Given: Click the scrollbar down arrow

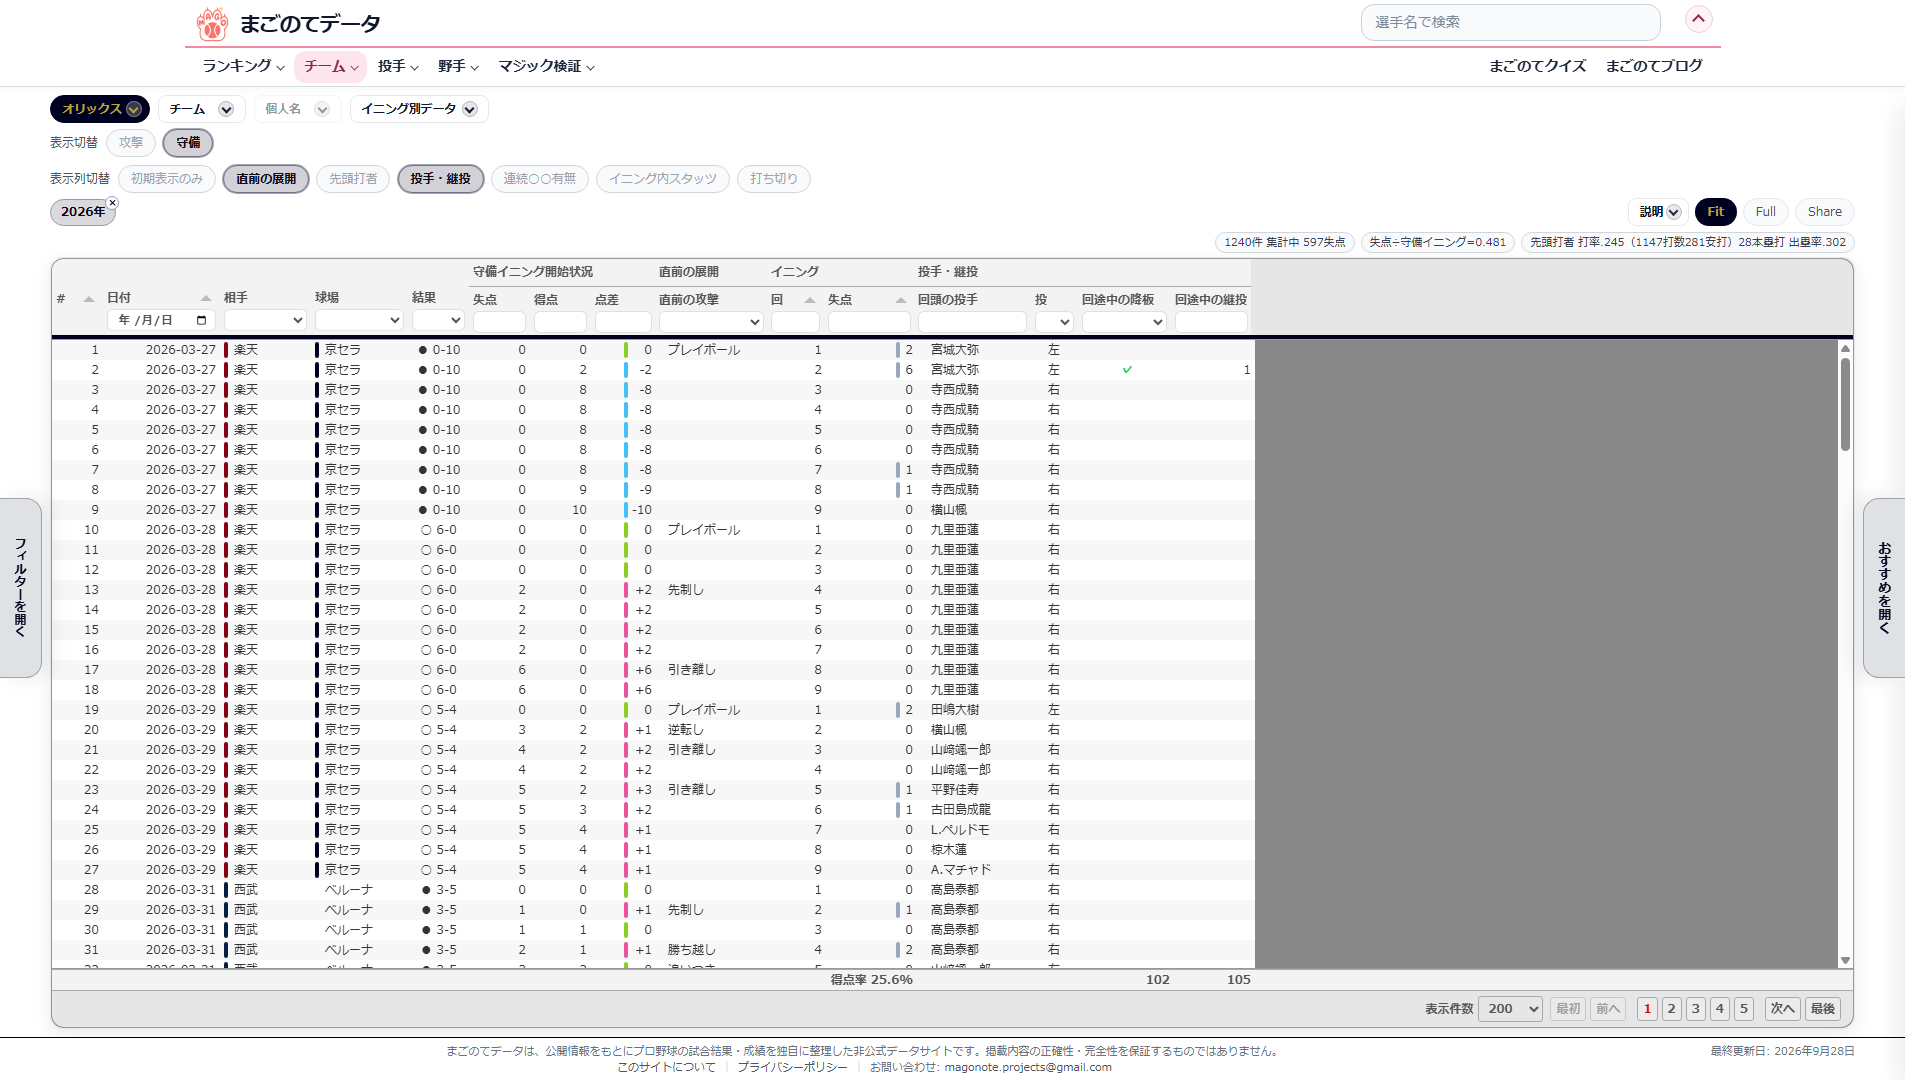Looking at the screenshot, I should coord(1845,960).
